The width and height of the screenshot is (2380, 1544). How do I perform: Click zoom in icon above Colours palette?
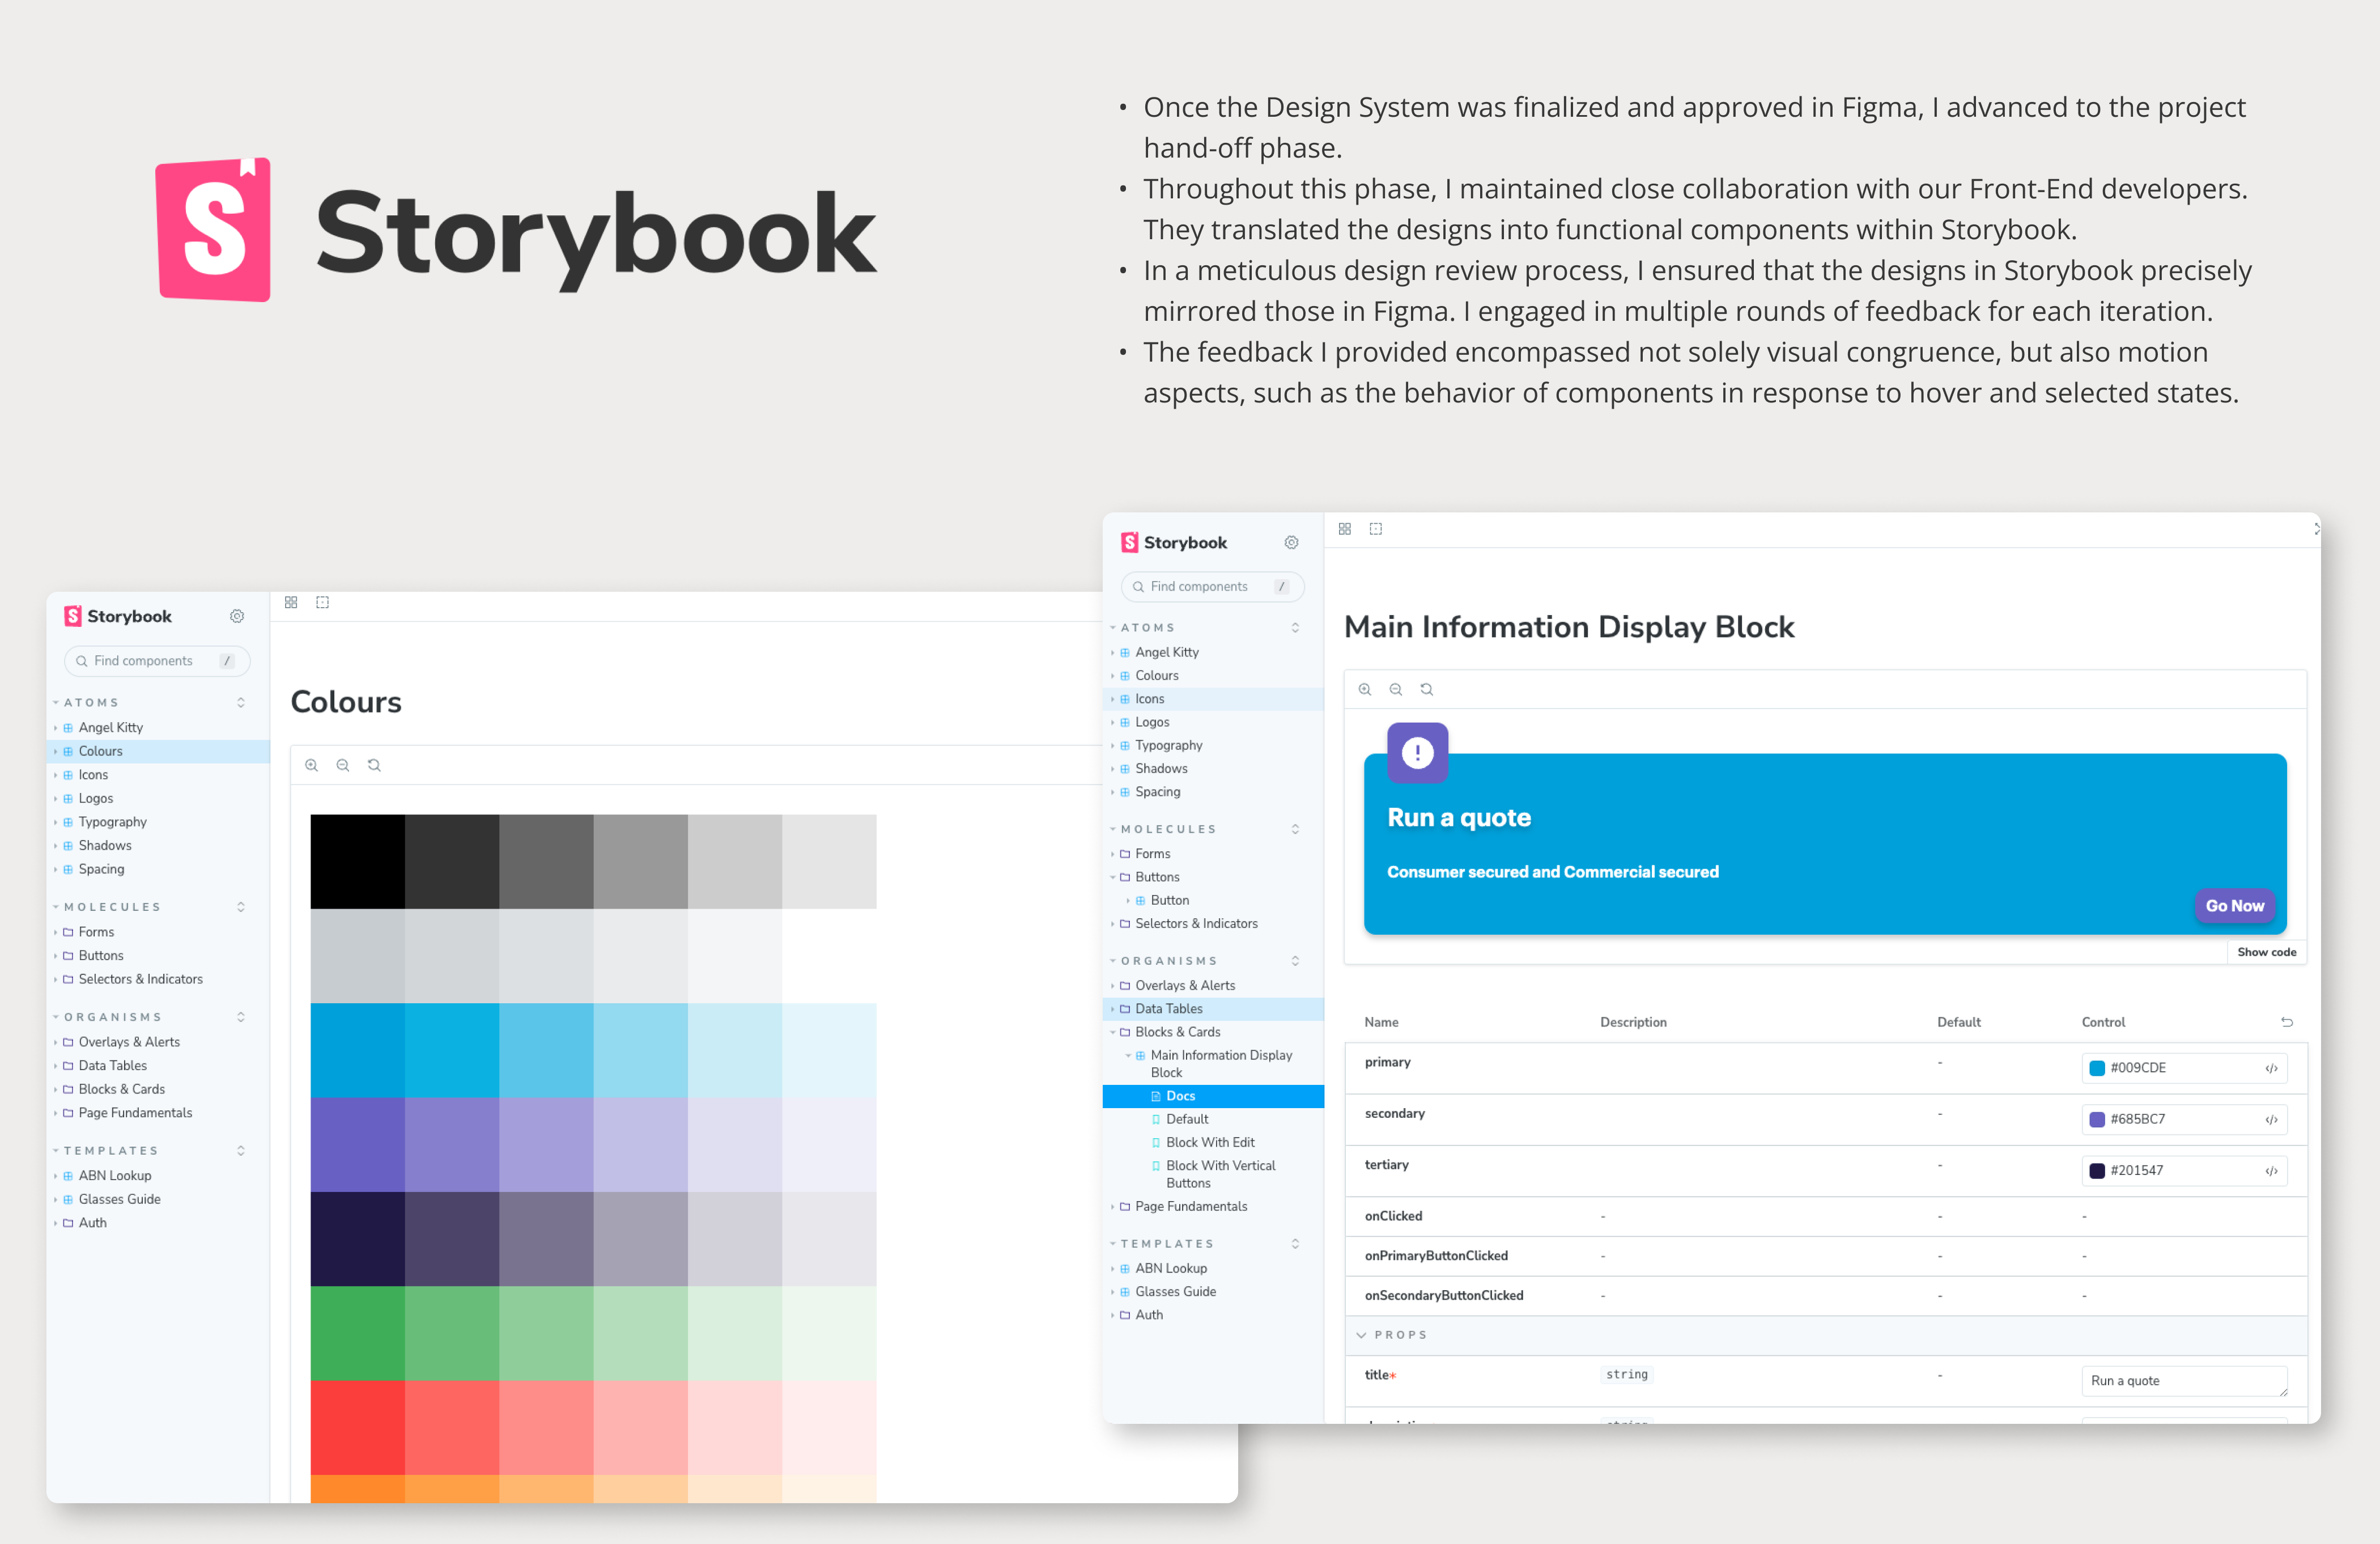(x=312, y=765)
